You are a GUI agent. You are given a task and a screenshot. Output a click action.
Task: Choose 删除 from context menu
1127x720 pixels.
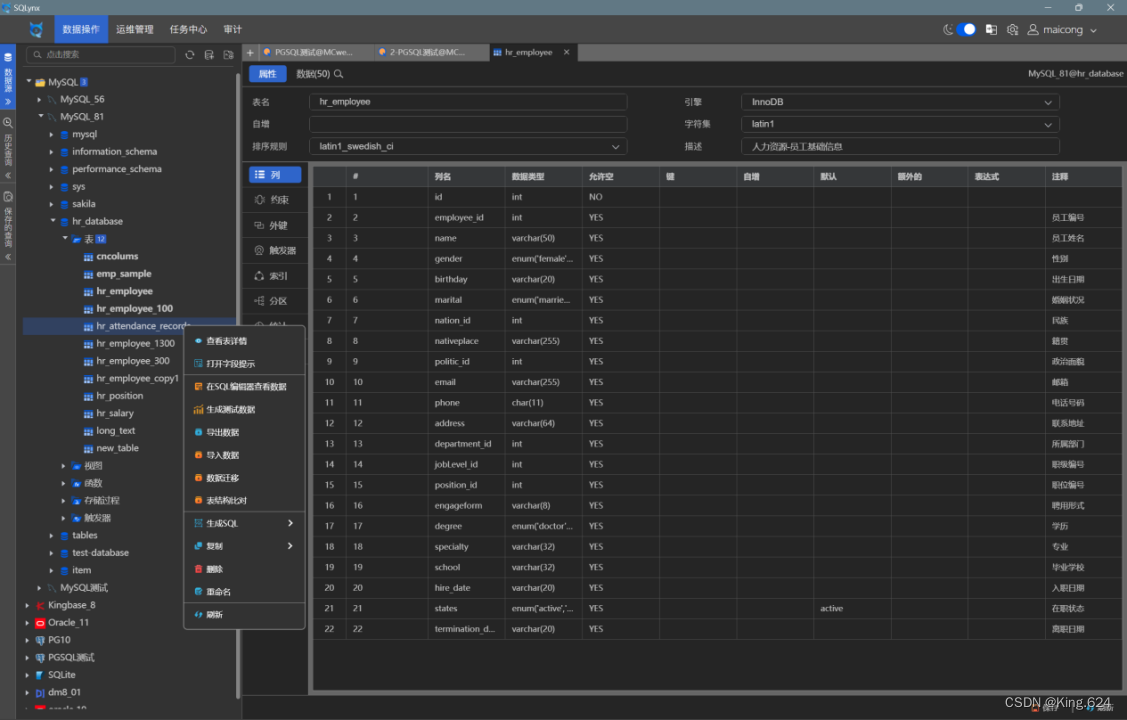244,568
